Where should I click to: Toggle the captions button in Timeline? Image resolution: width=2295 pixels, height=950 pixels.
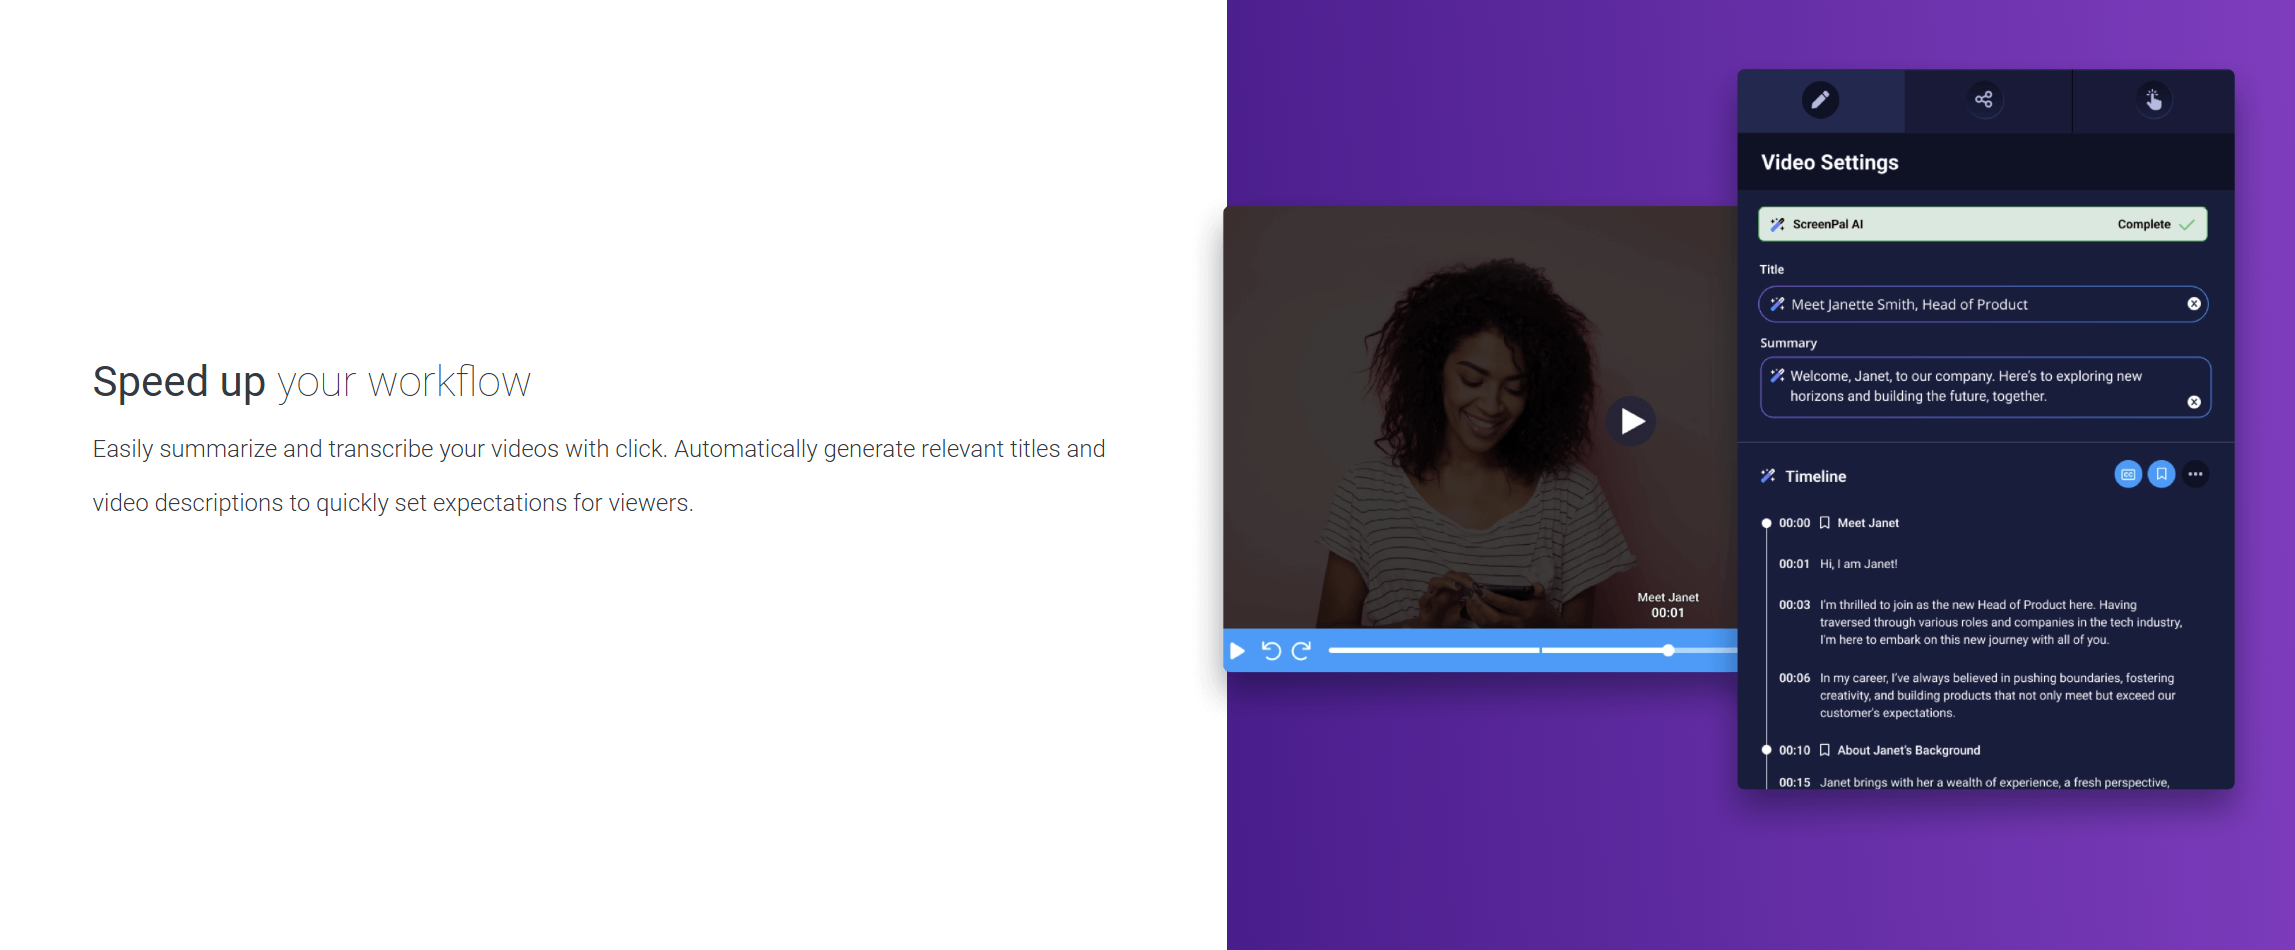tap(2128, 474)
